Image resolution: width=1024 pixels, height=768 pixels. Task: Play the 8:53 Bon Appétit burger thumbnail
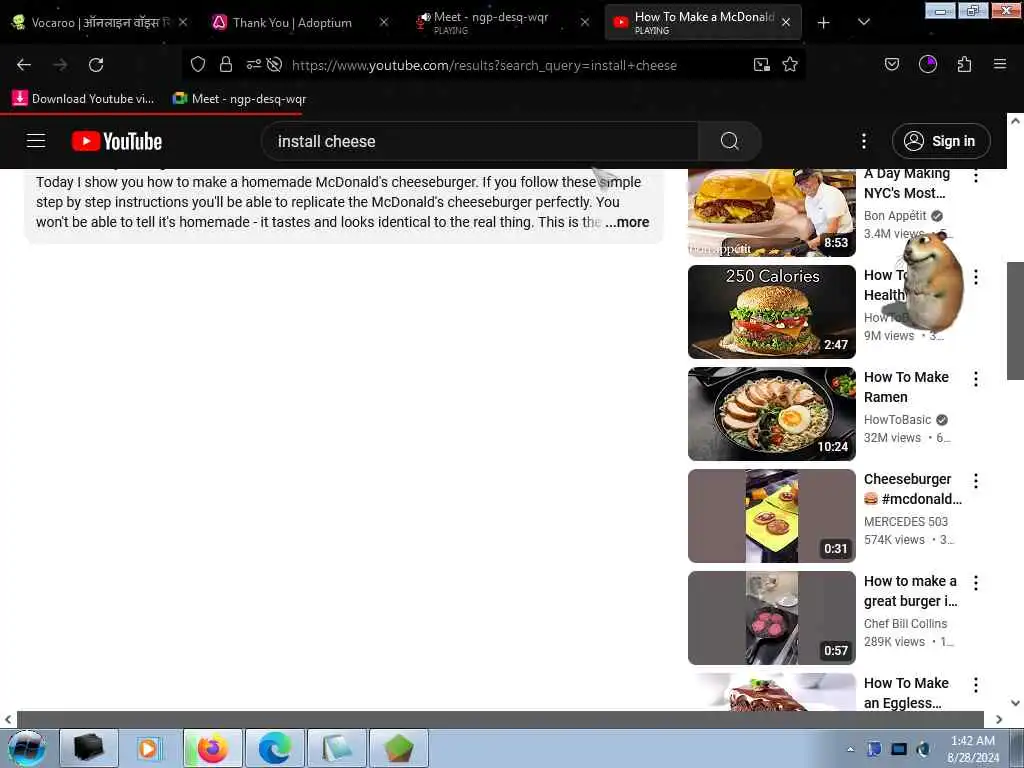point(771,212)
